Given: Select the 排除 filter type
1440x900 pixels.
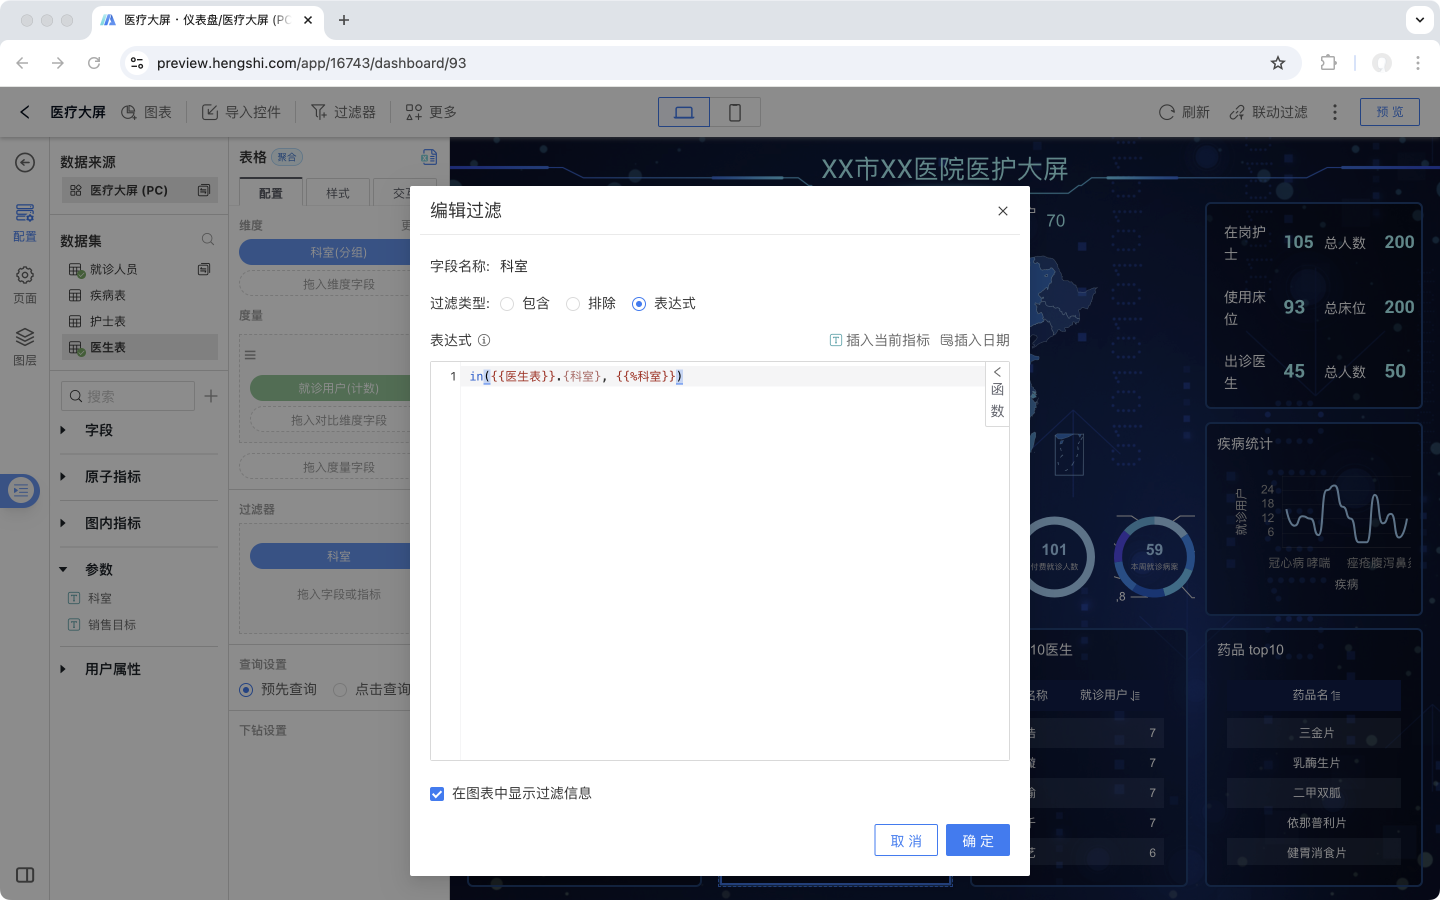Looking at the screenshot, I should point(573,304).
